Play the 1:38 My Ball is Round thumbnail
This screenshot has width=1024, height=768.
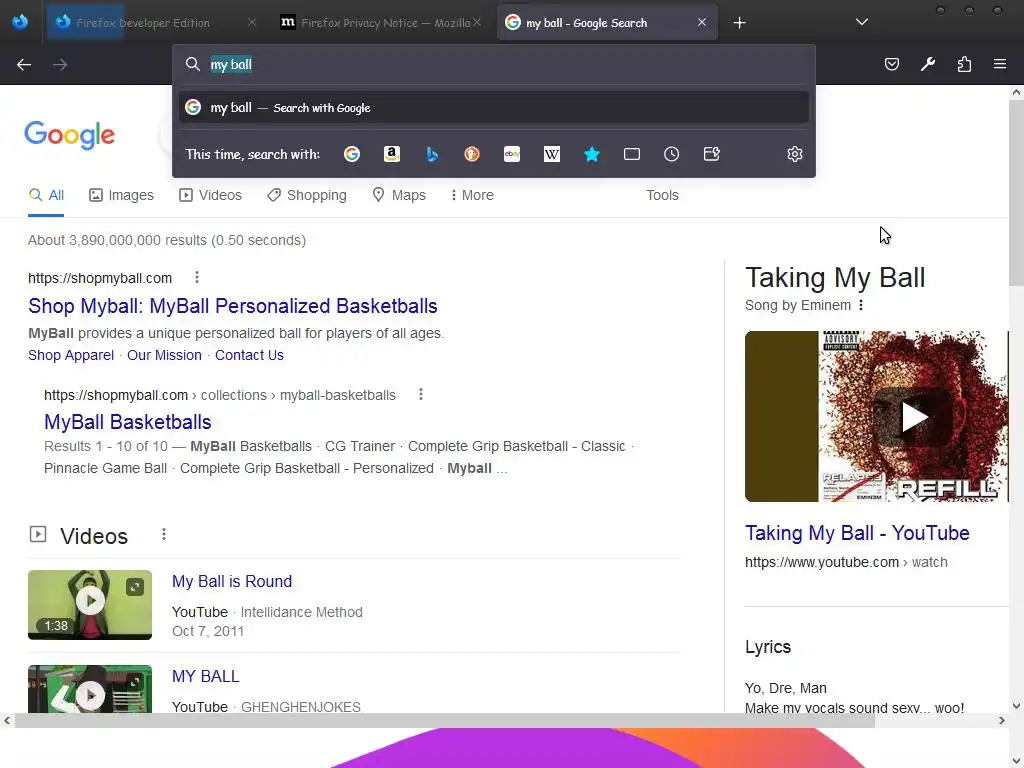click(x=90, y=605)
